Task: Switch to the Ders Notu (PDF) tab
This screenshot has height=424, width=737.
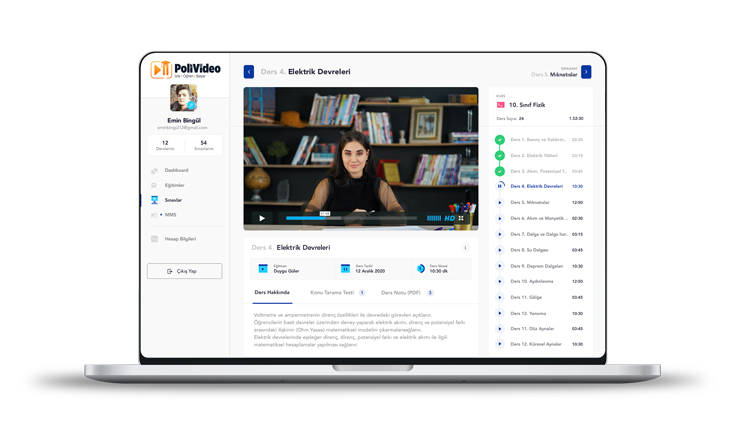Action: 402,293
